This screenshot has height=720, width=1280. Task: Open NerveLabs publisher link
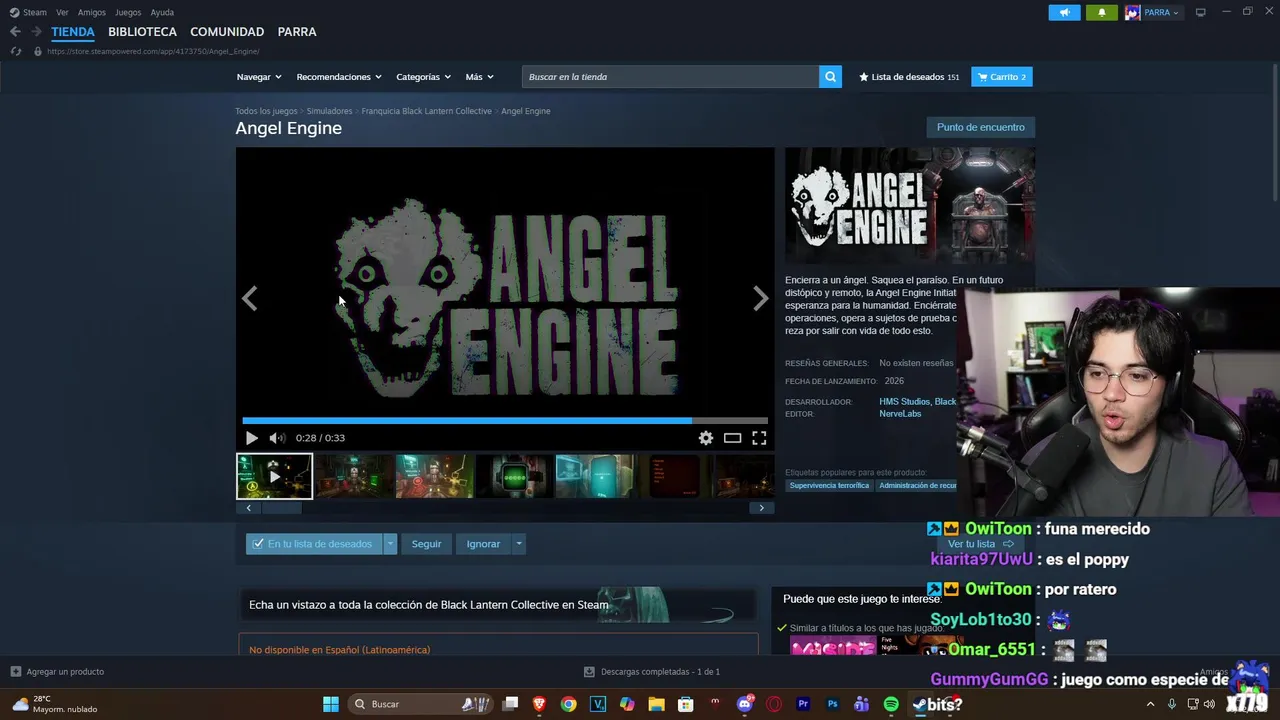(900, 414)
